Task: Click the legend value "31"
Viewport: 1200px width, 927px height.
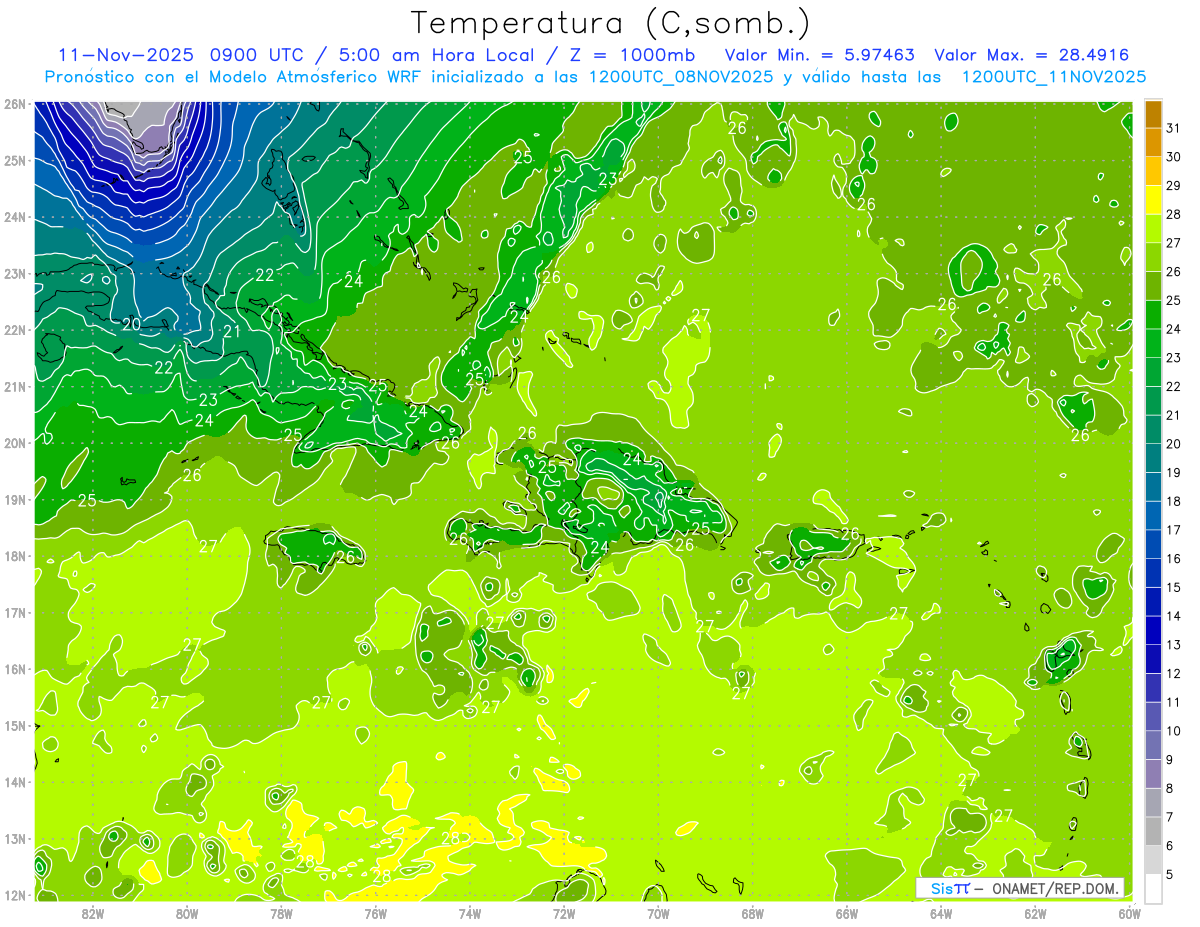Action: tap(1174, 128)
